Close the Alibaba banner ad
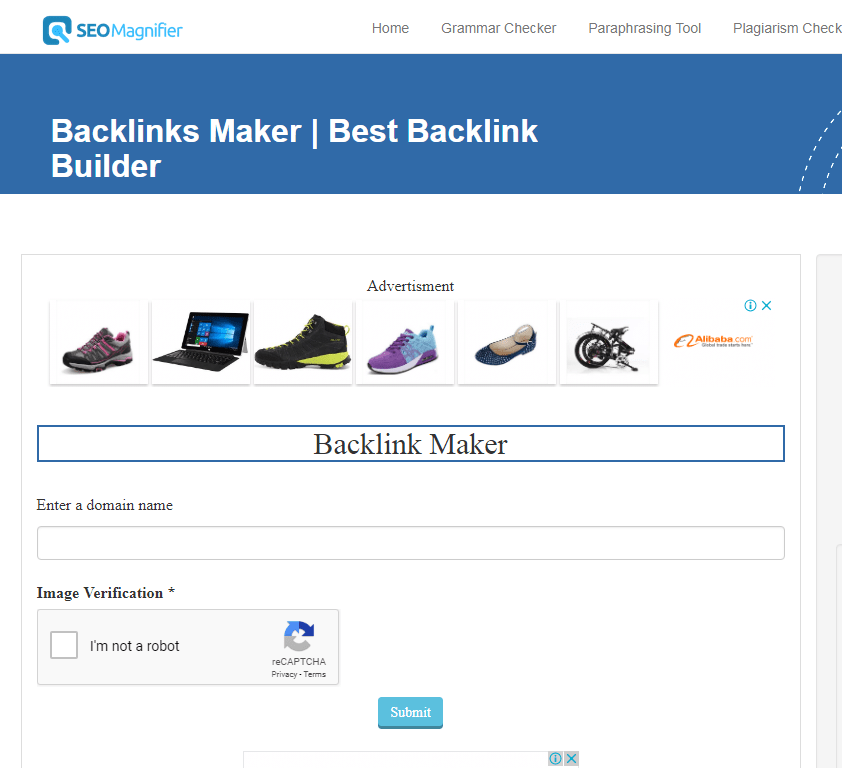 point(766,306)
